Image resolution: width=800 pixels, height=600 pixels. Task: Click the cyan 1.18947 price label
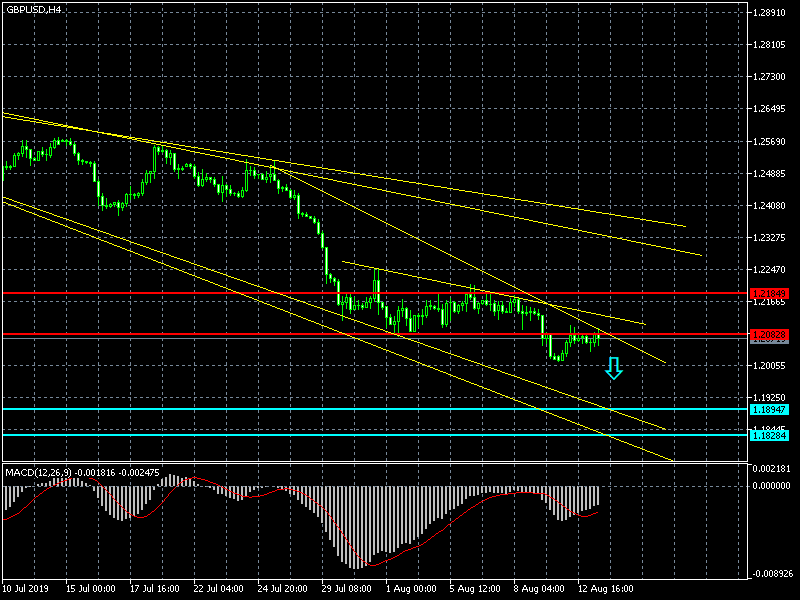(x=769, y=409)
